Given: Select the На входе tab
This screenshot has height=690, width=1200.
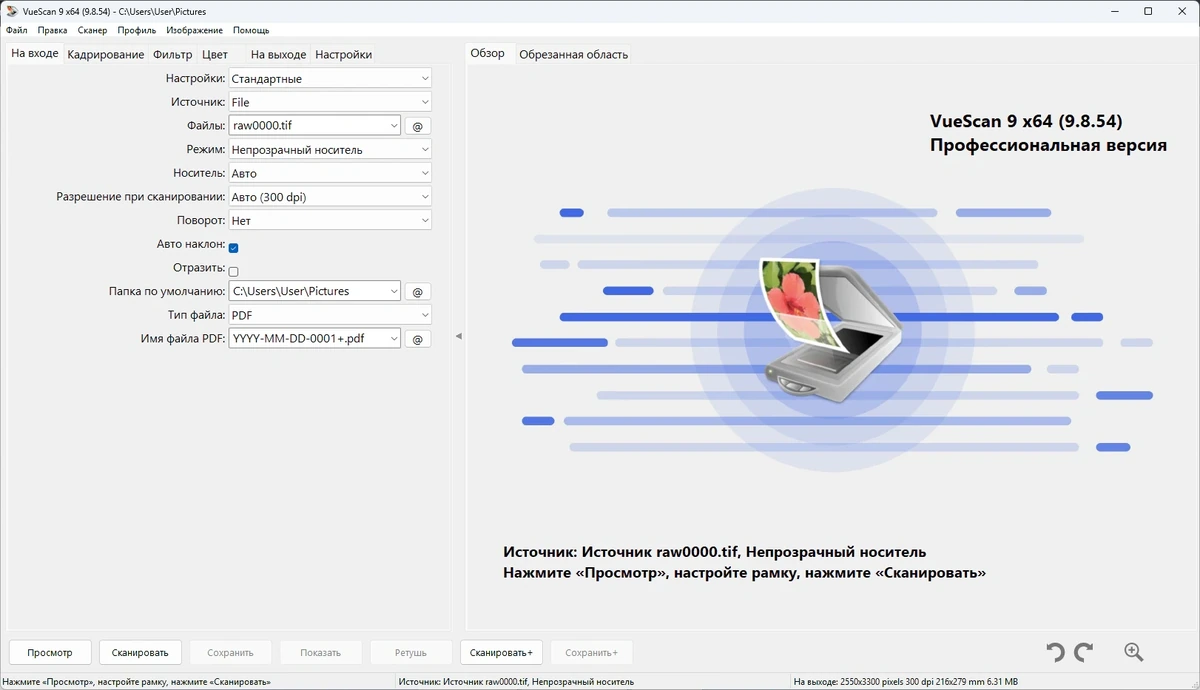Looking at the screenshot, I should coord(35,54).
